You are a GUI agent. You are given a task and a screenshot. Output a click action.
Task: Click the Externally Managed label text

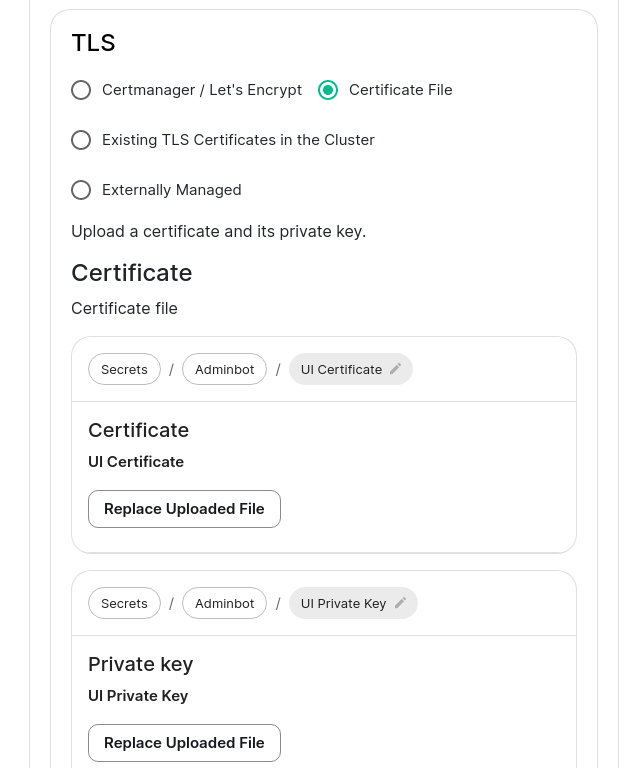coord(171,190)
